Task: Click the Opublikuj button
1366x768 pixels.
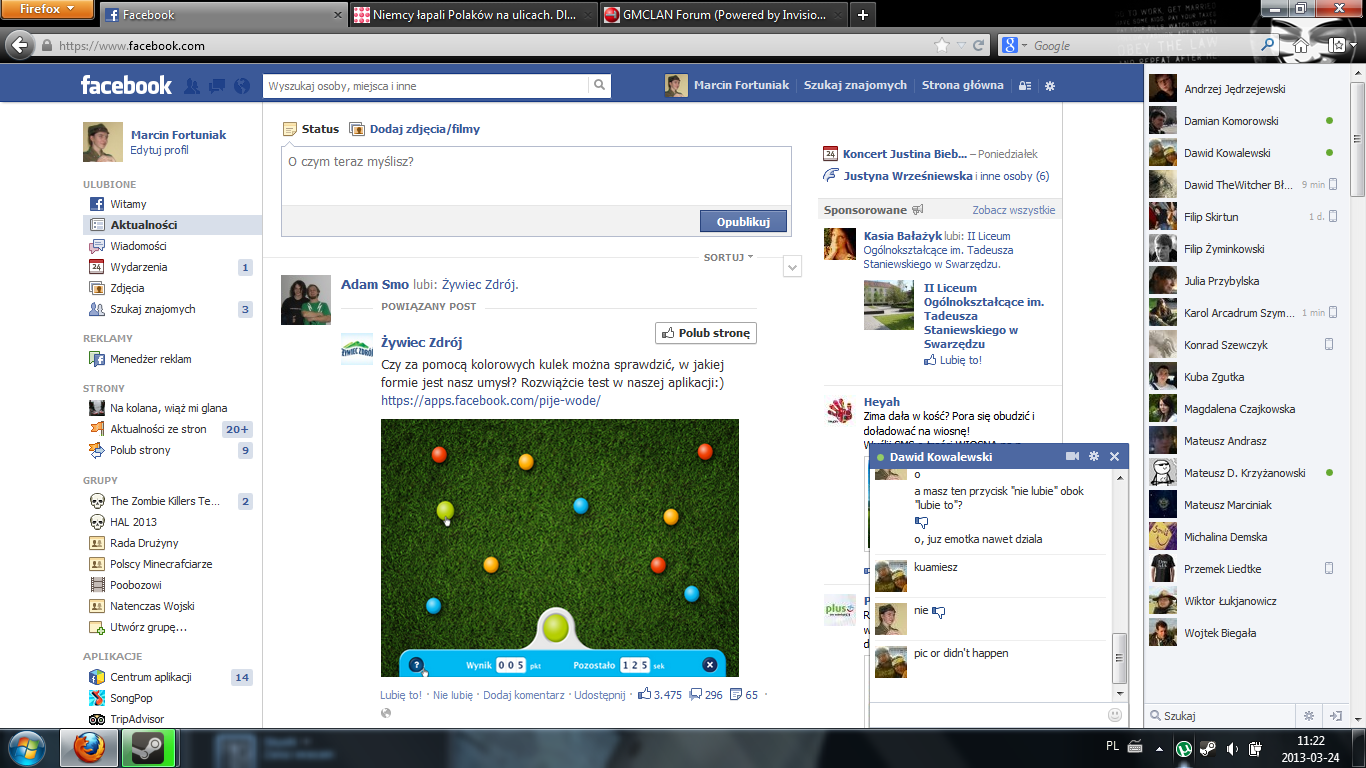Action: 743,221
